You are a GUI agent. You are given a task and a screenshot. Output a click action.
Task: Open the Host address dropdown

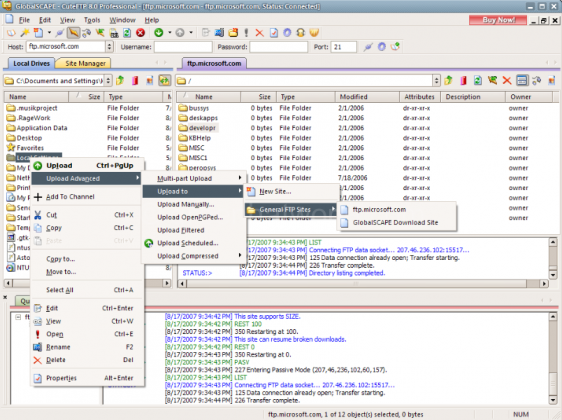[x=109, y=47]
